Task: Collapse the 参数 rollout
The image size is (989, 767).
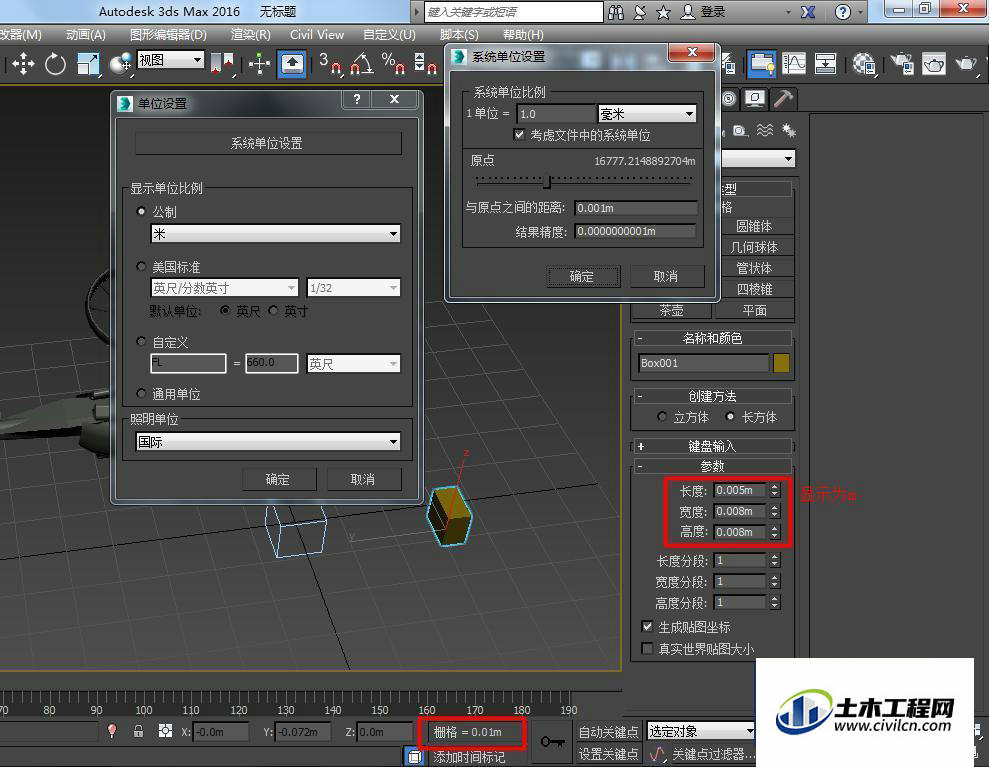Action: point(712,466)
